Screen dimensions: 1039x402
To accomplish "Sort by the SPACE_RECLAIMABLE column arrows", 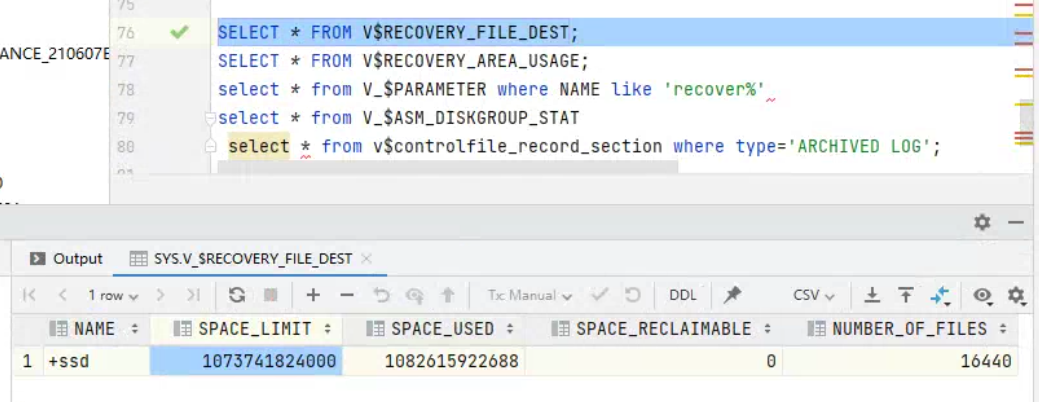I will click(x=767, y=328).
